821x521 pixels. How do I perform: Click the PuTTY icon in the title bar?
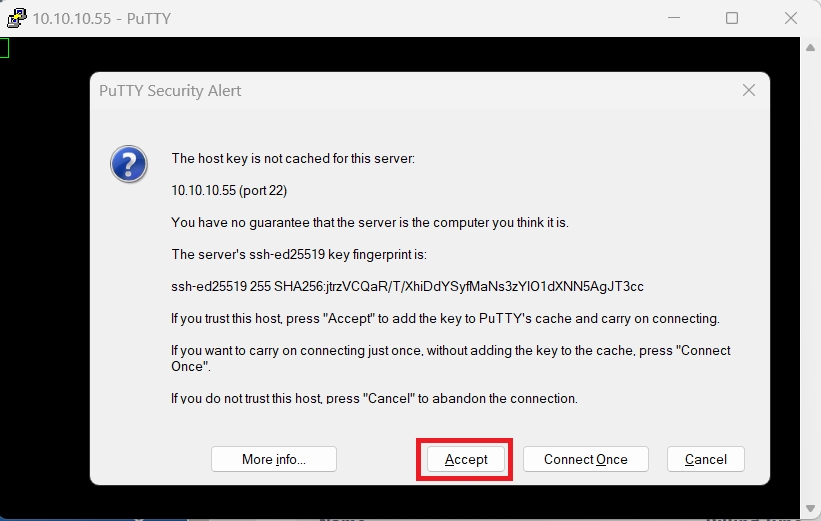tap(16, 18)
